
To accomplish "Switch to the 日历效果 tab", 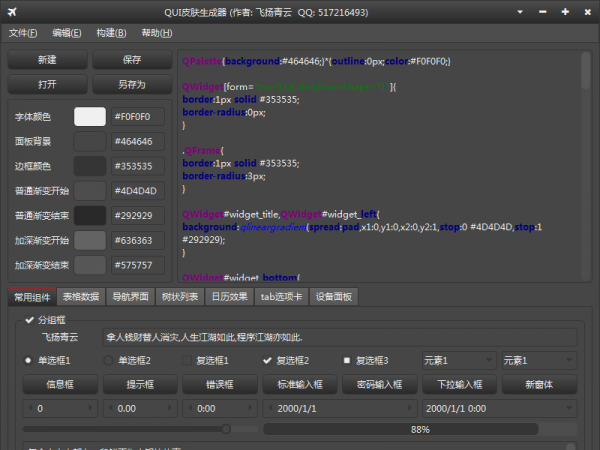I will (x=229, y=296).
